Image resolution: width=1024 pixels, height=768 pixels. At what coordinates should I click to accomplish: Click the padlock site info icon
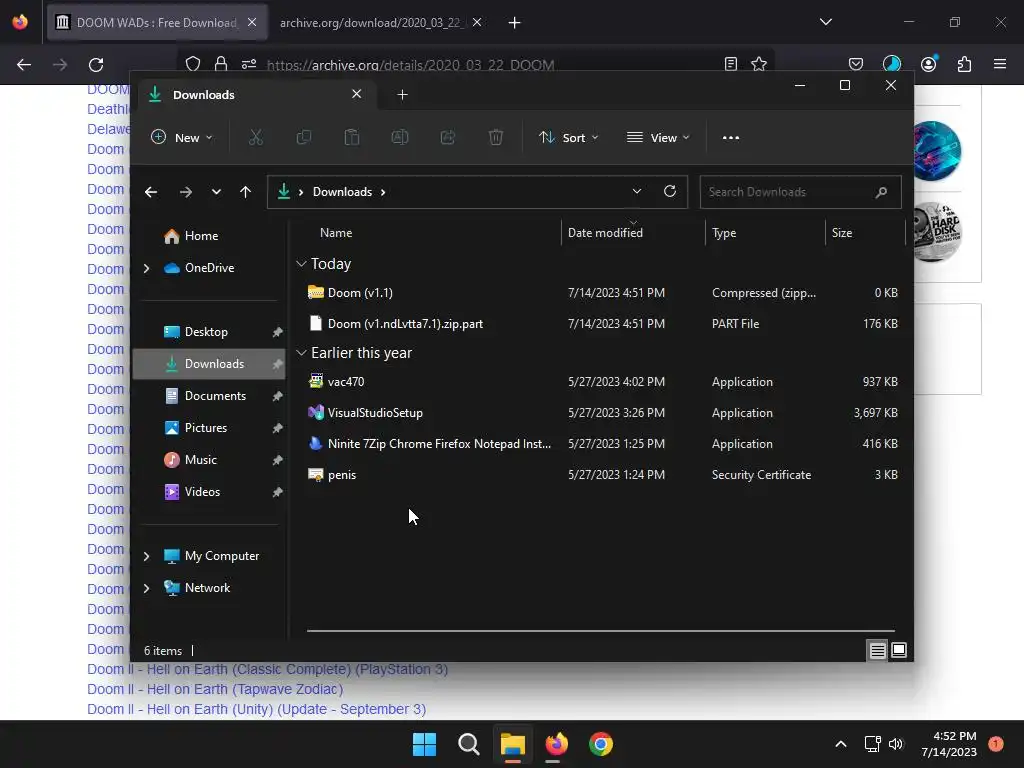[221, 64]
